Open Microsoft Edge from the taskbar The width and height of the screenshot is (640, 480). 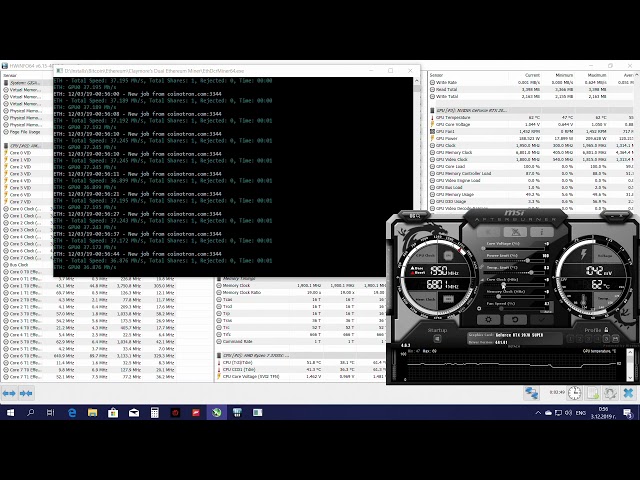(x=72, y=413)
